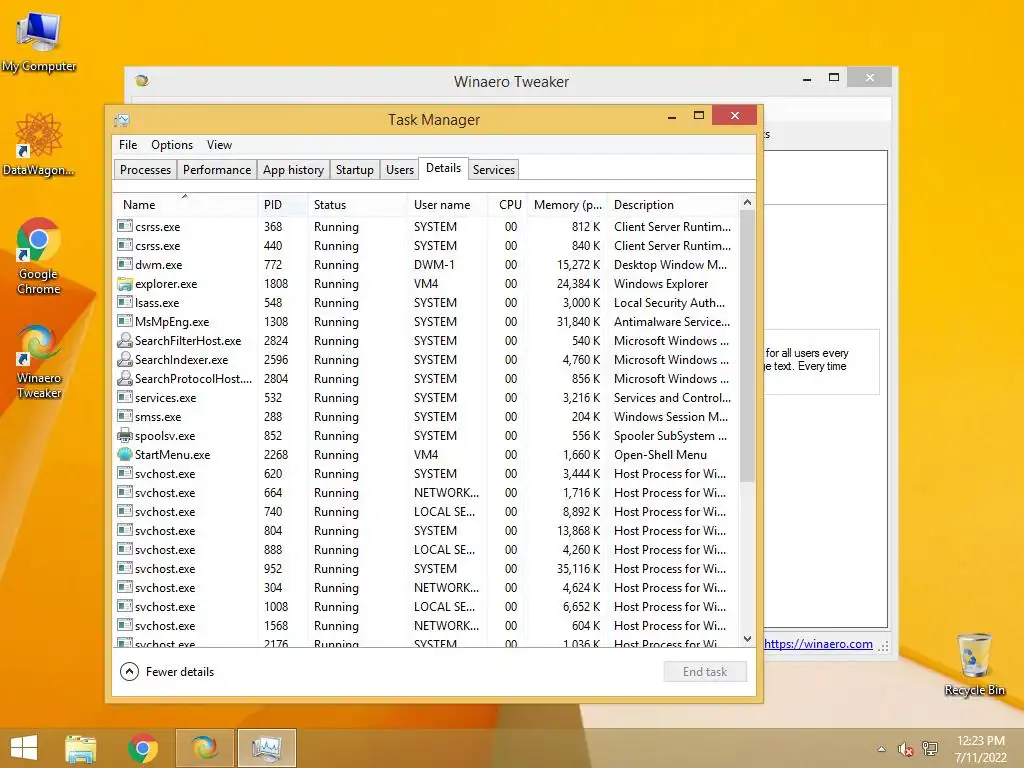Open File Explorer from the taskbar

click(81, 748)
